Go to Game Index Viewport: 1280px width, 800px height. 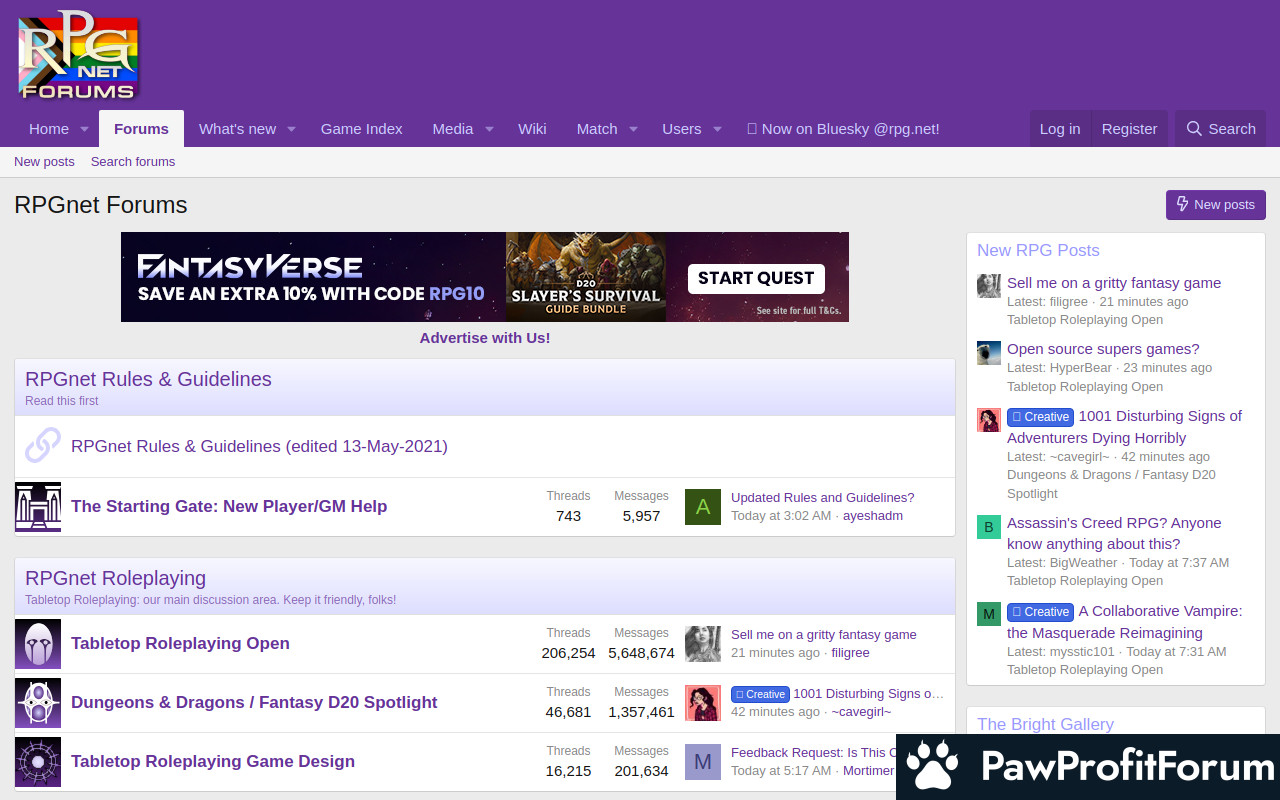click(x=361, y=129)
